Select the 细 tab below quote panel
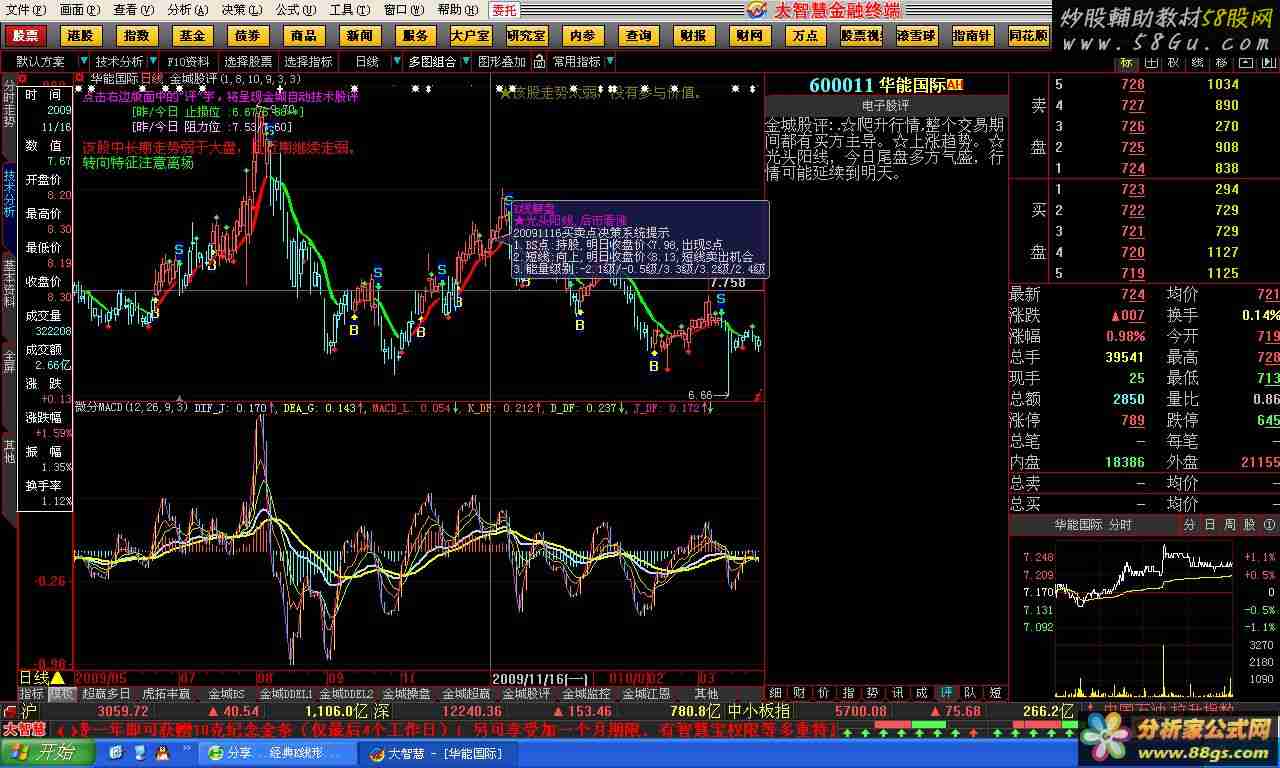This screenshot has width=1280, height=768. [776, 692]
